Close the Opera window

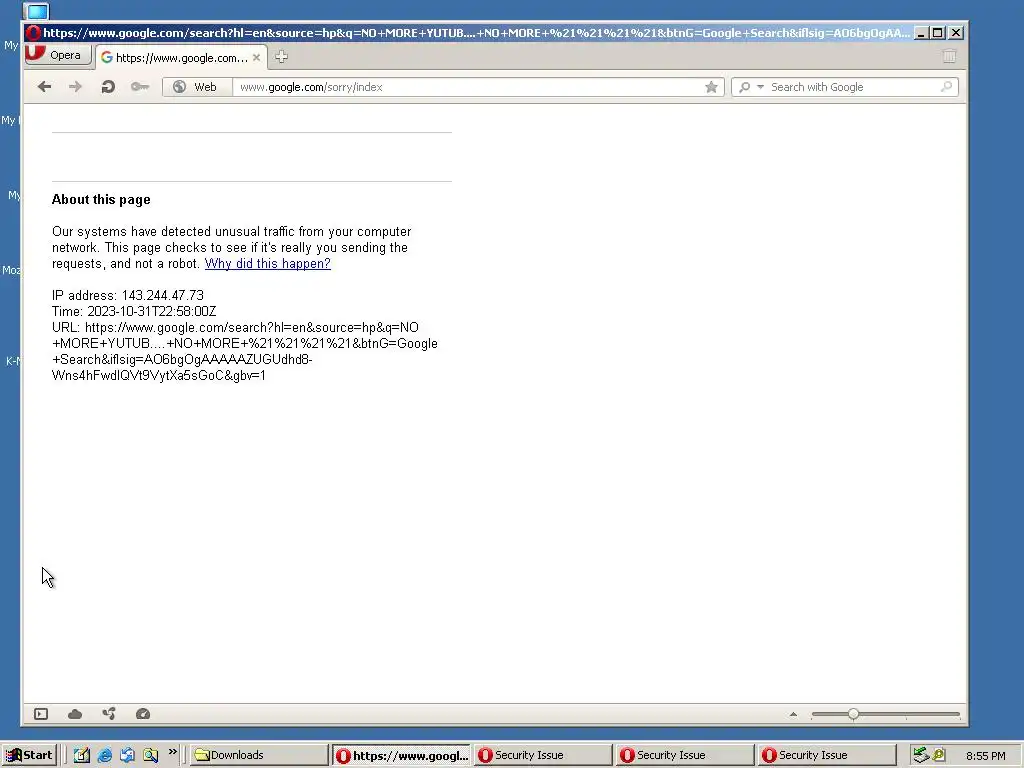956,33
